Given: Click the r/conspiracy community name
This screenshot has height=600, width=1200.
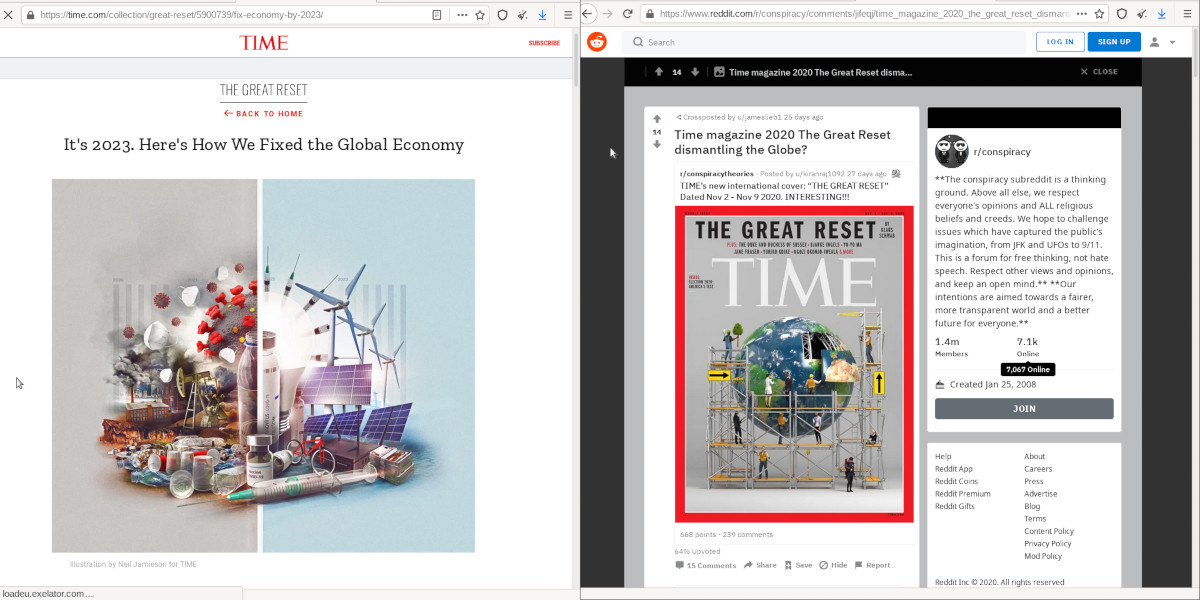Looking at the screenshot, I should 1002,152.
